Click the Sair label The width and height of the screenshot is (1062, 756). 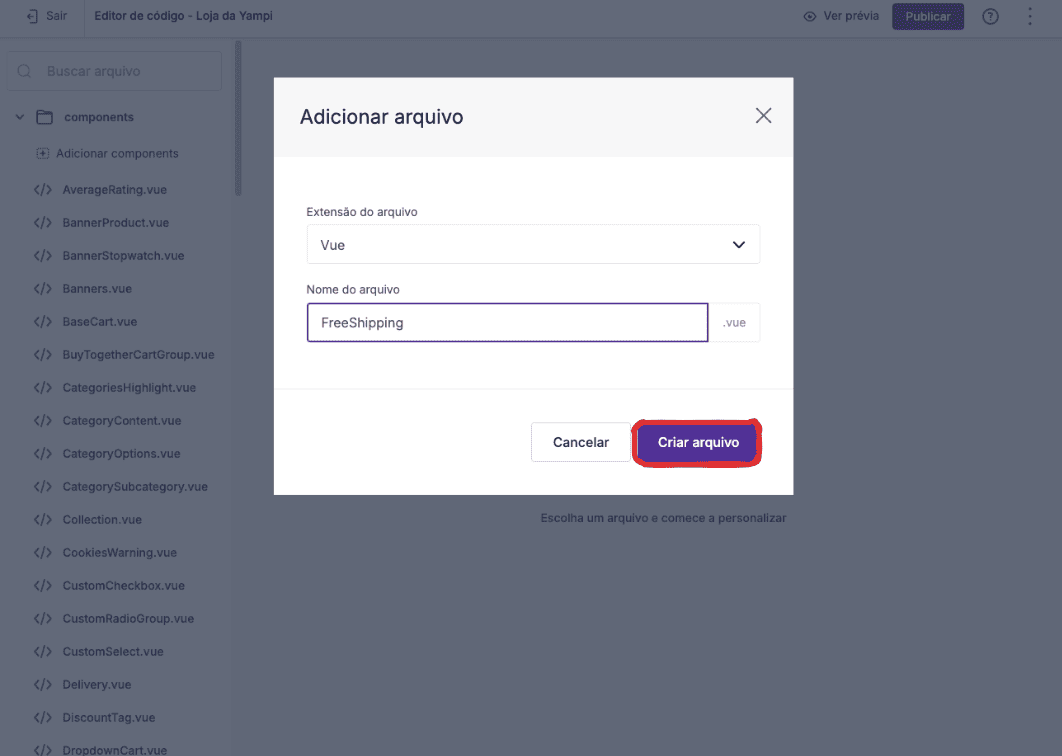click(56, 16)
